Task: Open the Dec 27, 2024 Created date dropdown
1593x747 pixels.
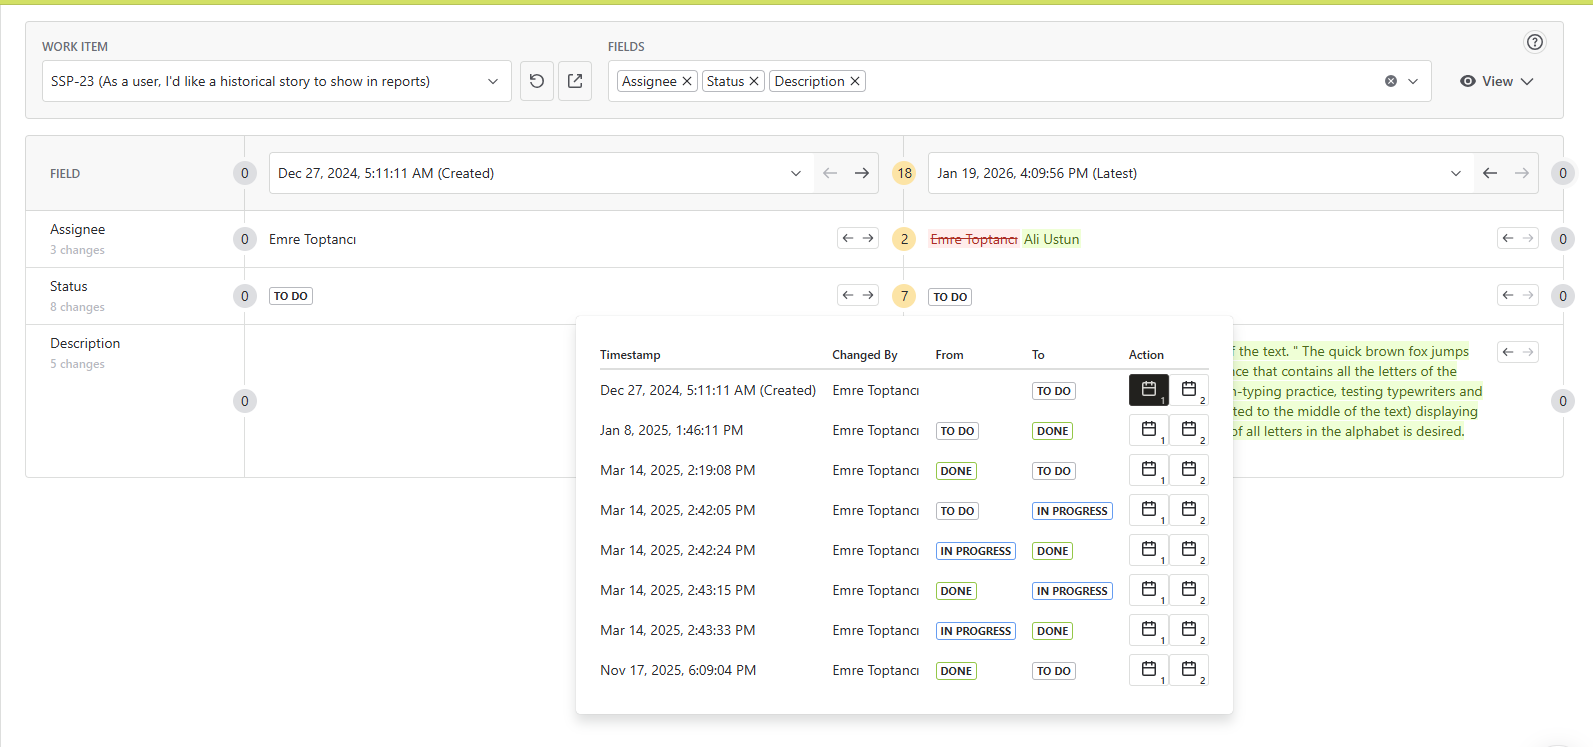Action: point(541,173)
